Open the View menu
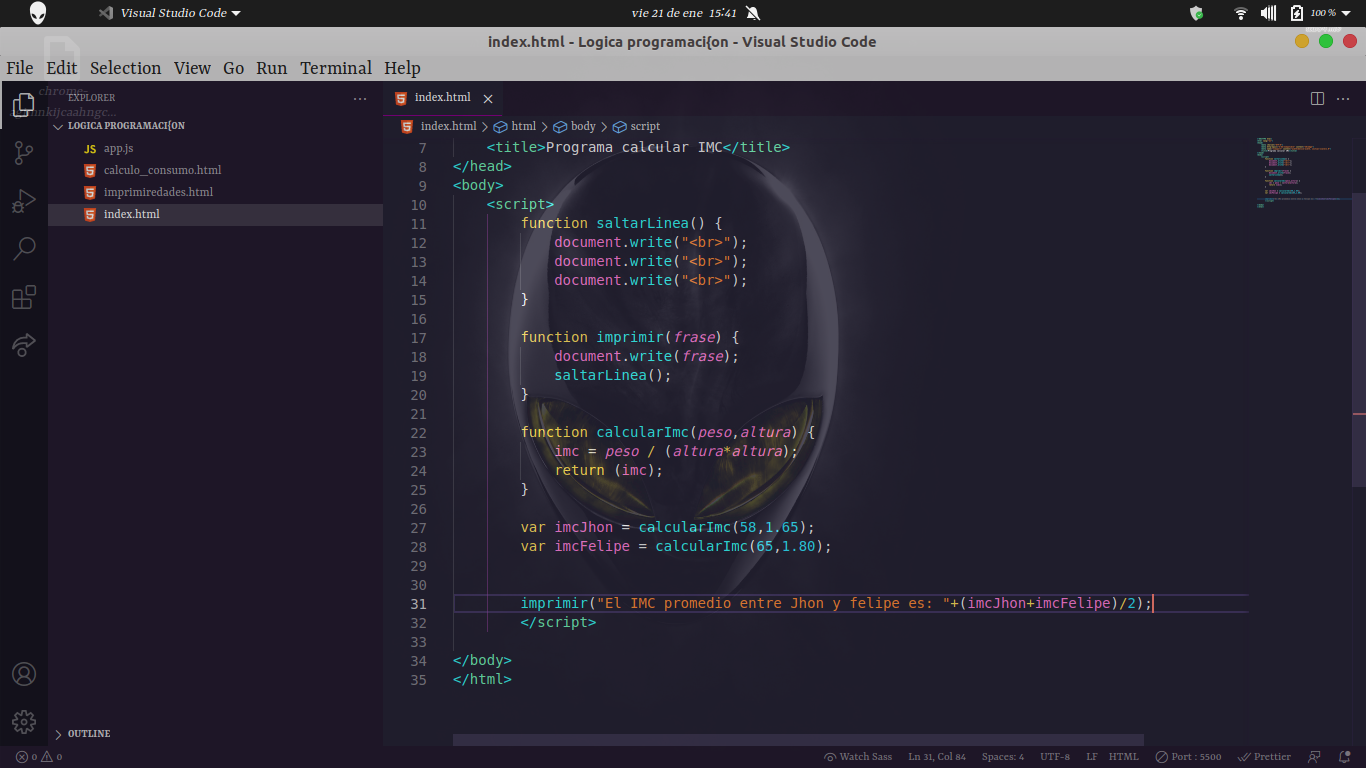Viewport: 1366px width, 768px height. click(x=192, y=68)
